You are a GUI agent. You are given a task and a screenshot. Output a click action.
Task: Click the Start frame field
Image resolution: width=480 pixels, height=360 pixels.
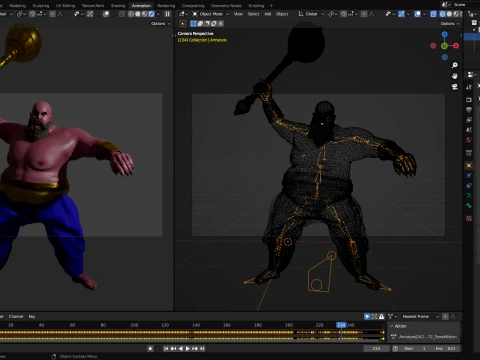415,348
